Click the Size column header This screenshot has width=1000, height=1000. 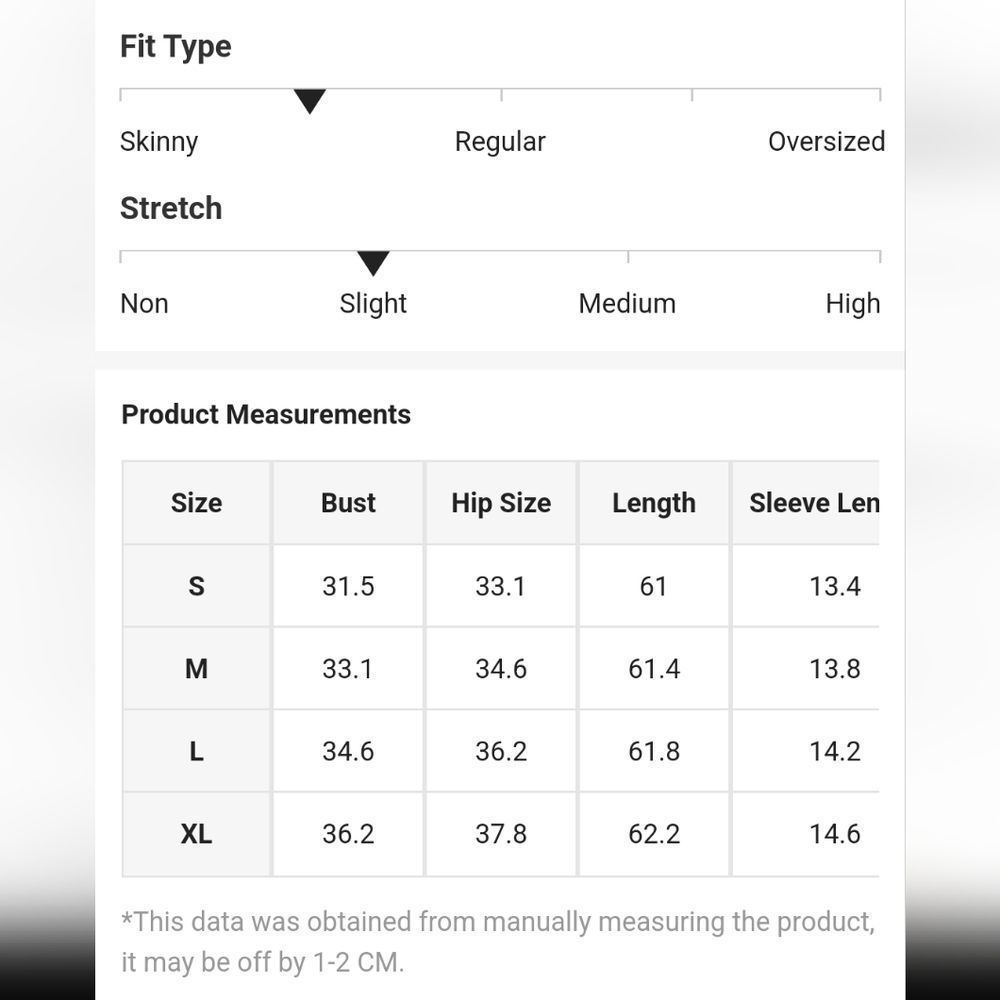(x=196, y=503)
